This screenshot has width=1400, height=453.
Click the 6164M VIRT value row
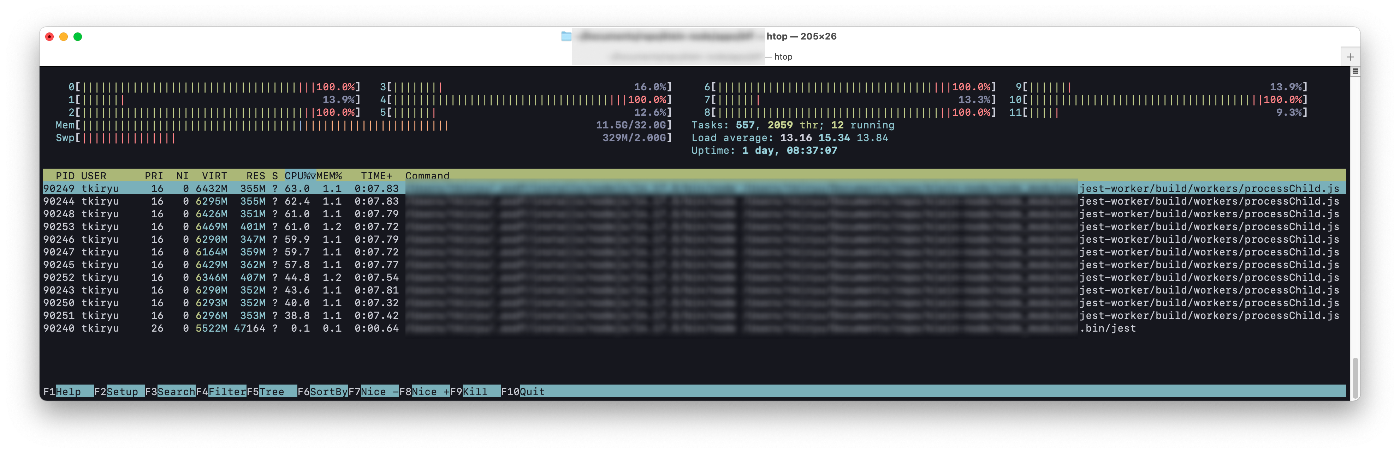point(212,252)
